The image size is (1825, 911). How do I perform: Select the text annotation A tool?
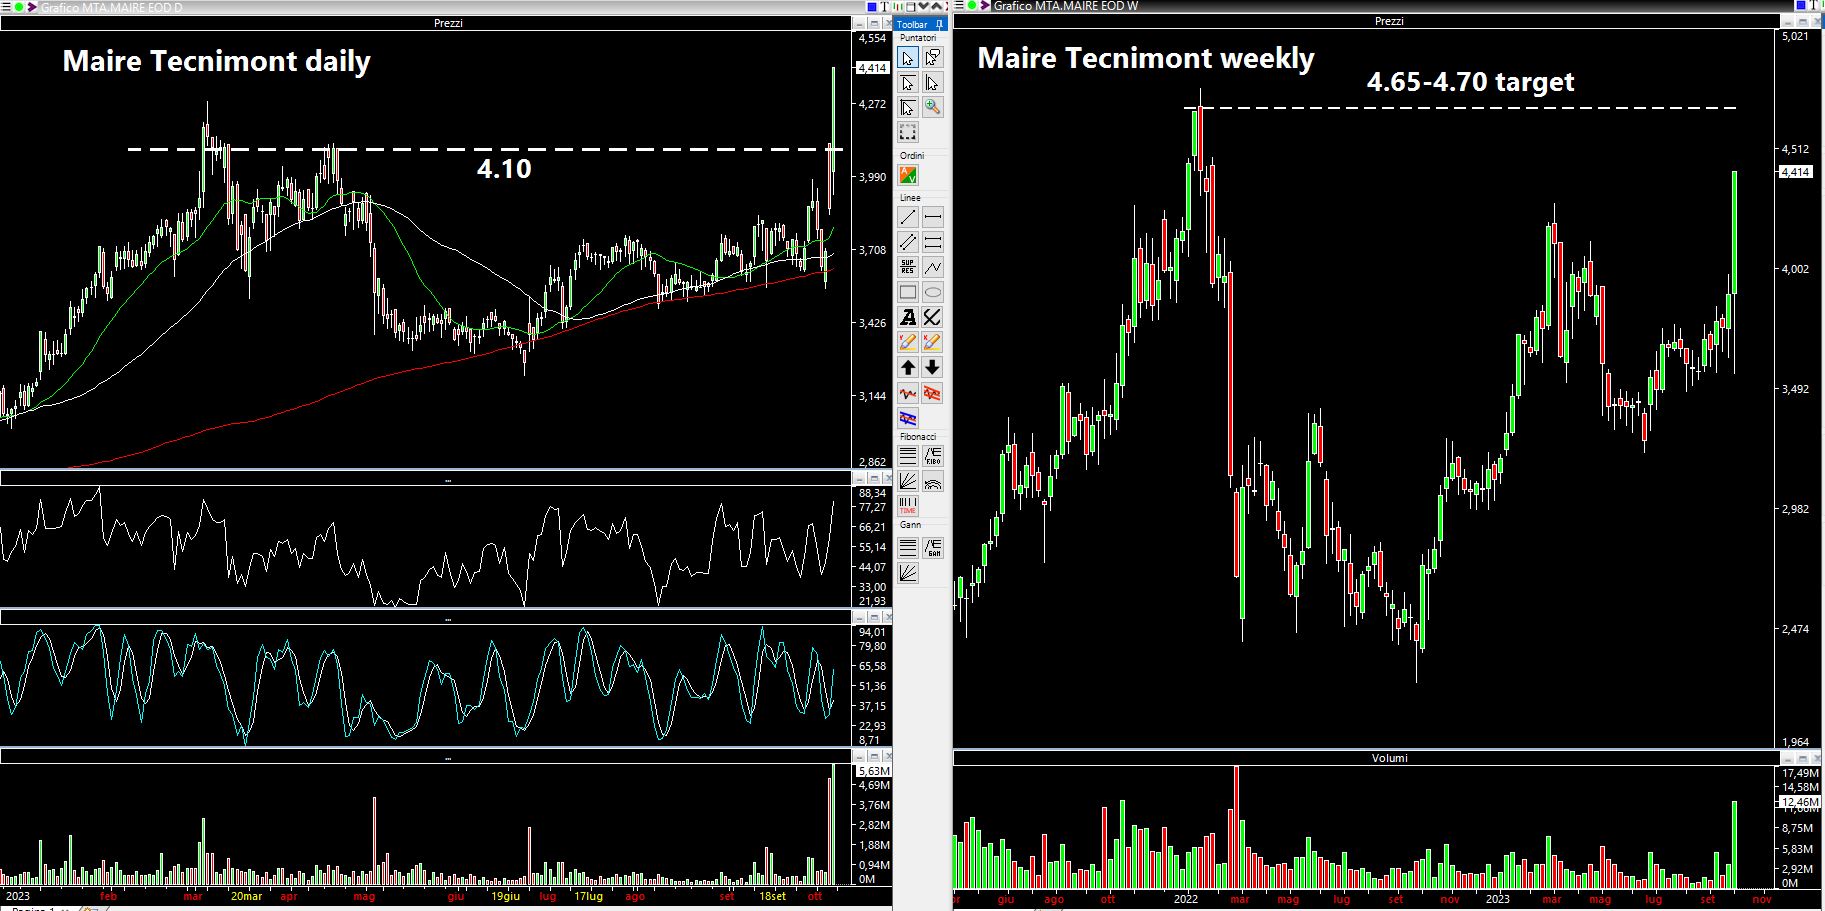[908, 317]
